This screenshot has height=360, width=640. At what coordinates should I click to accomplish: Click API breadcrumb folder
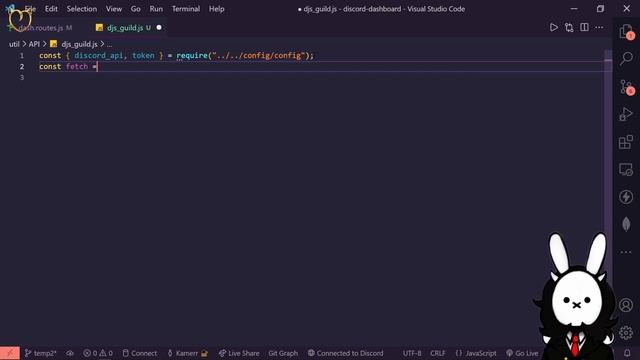[34, 44]
